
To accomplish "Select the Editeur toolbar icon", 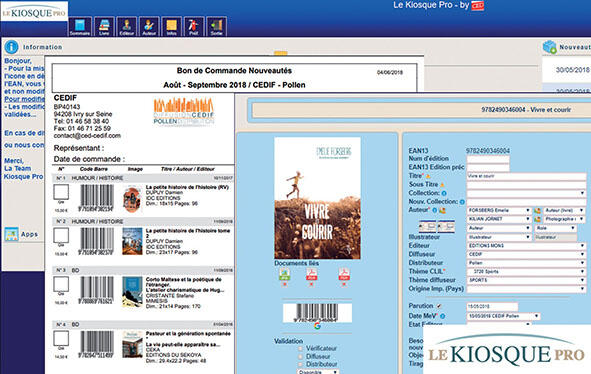I will pyautogui.click(x=126, y=27).
